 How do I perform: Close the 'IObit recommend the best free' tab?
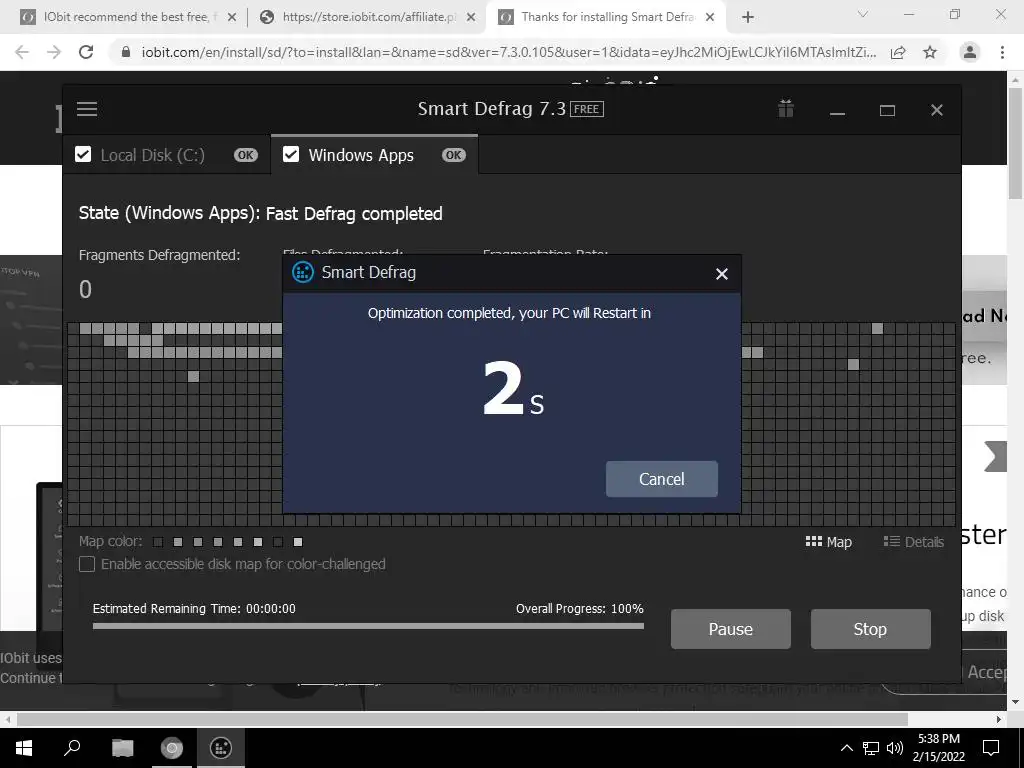(232, 18)
